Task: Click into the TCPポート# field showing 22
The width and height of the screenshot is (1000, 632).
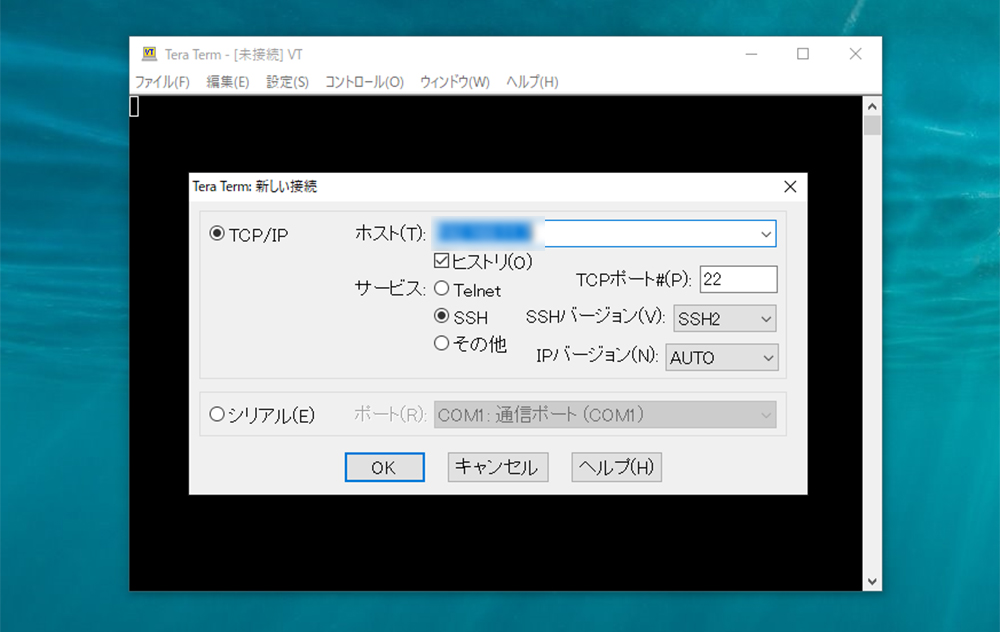Action: (738, 279)
